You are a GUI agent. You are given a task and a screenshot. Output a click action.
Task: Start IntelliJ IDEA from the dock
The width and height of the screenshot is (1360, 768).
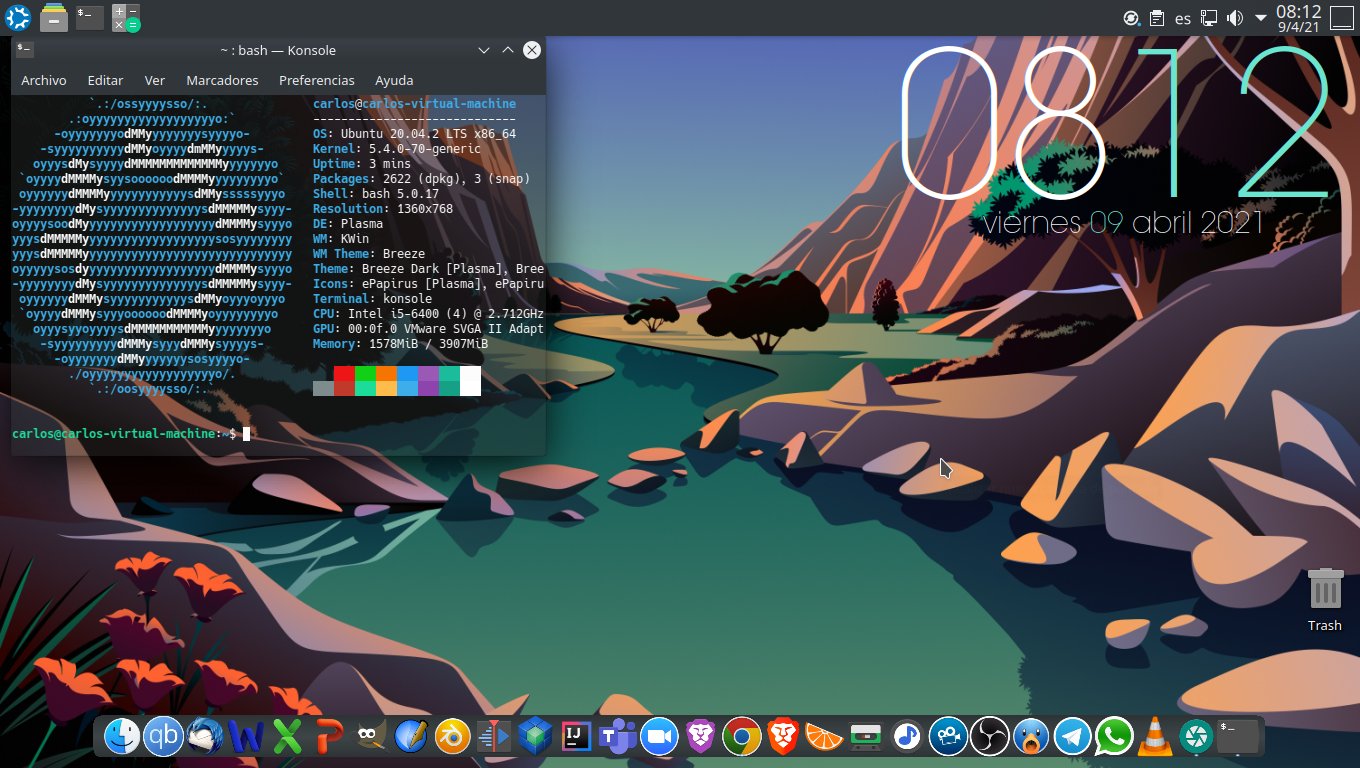coord(575,737)
